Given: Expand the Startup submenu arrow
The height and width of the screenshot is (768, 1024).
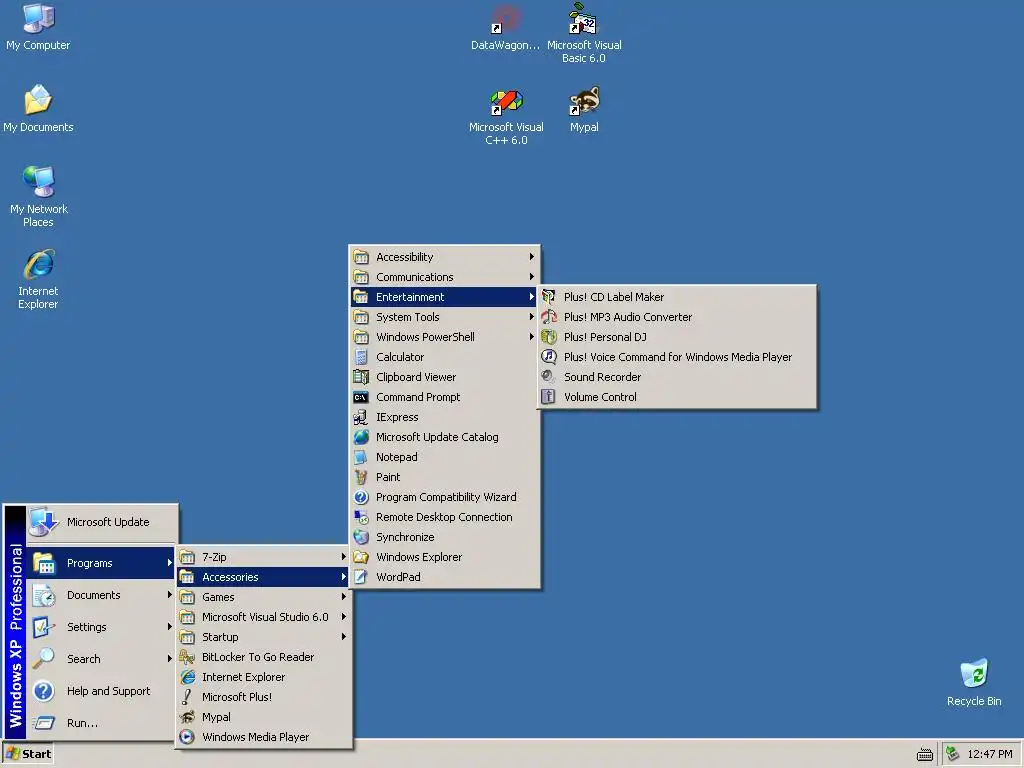Looking at the screenshot, I should point(344,637).
